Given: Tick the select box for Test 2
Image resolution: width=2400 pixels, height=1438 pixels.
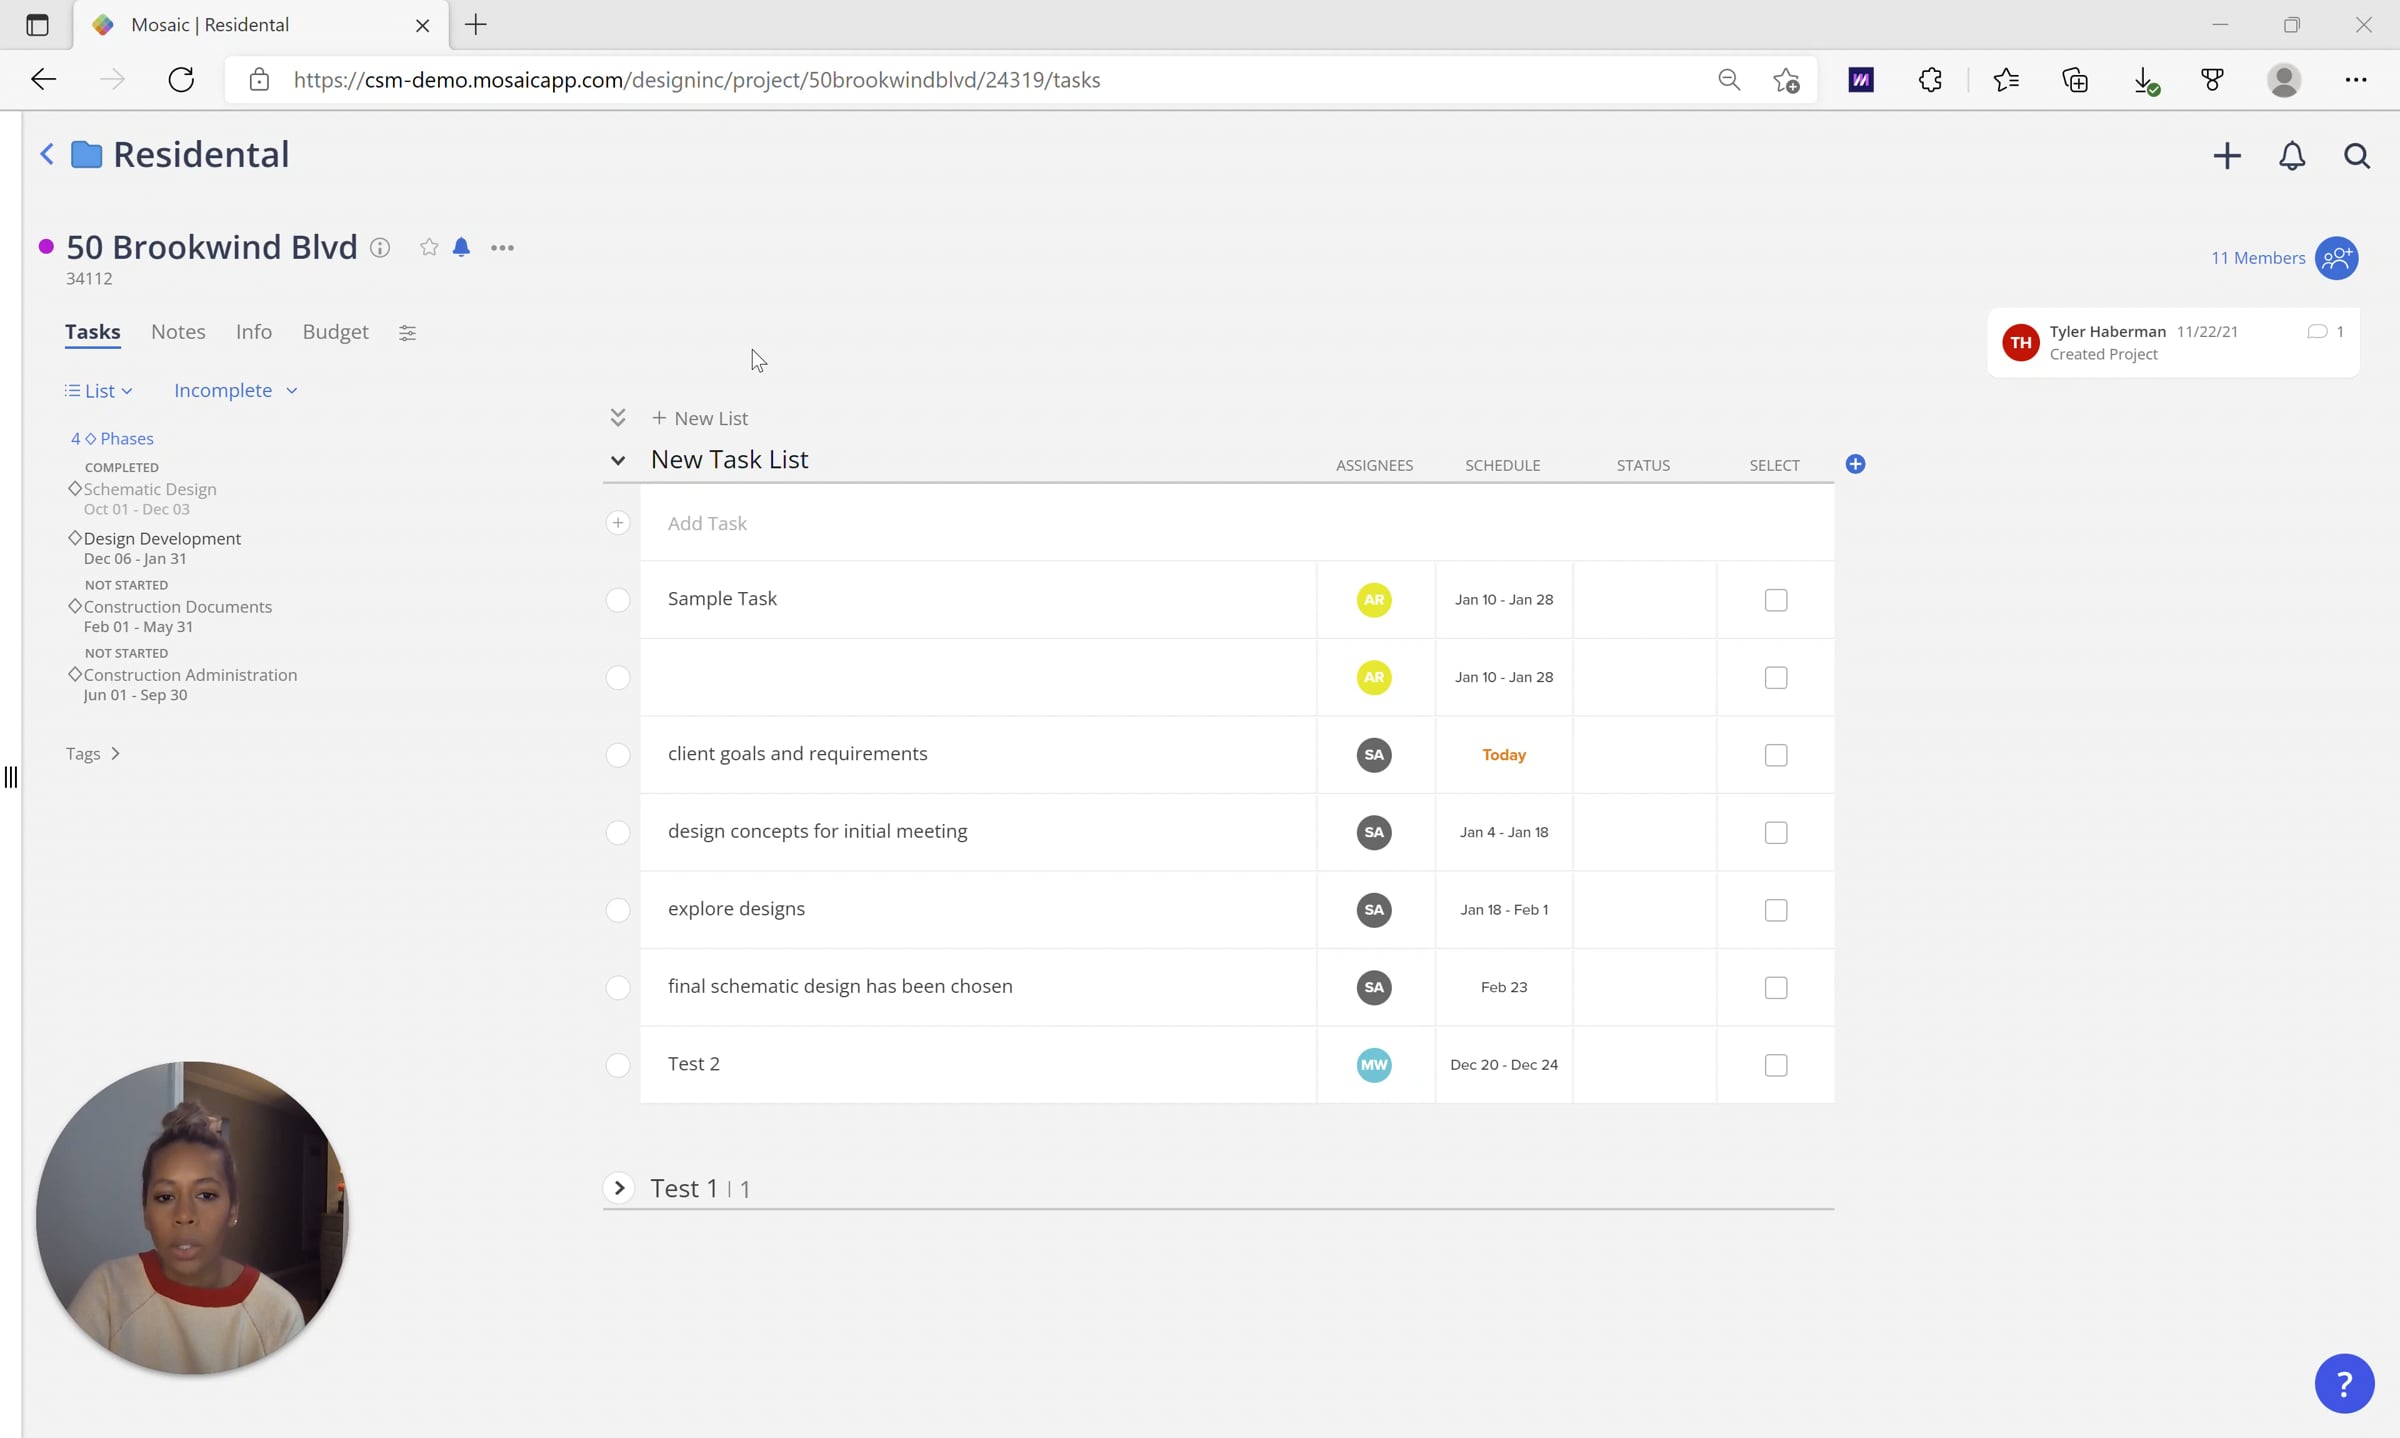Looking at the screenshot, I should [x=1776, y=1065].
